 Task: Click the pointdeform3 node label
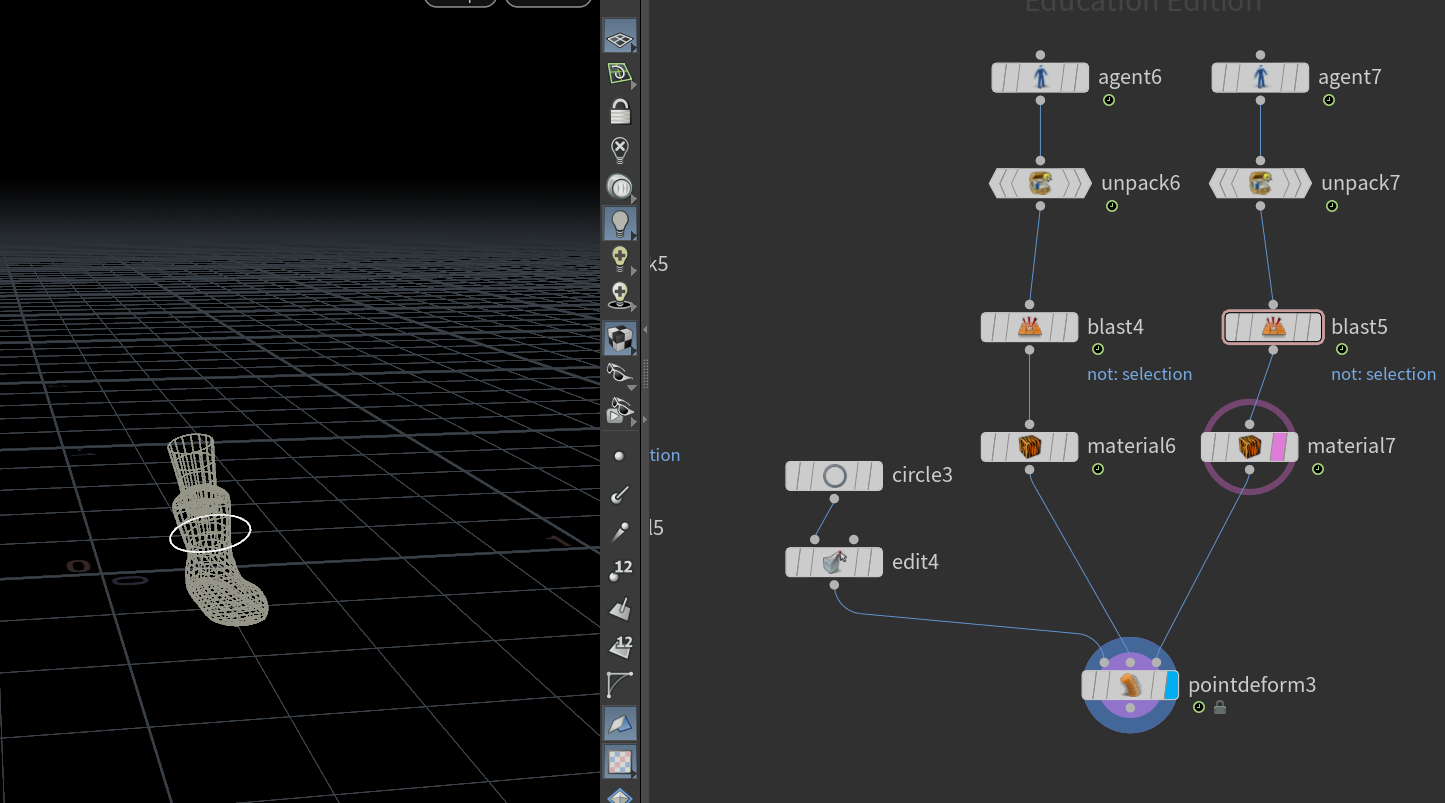1252,685
